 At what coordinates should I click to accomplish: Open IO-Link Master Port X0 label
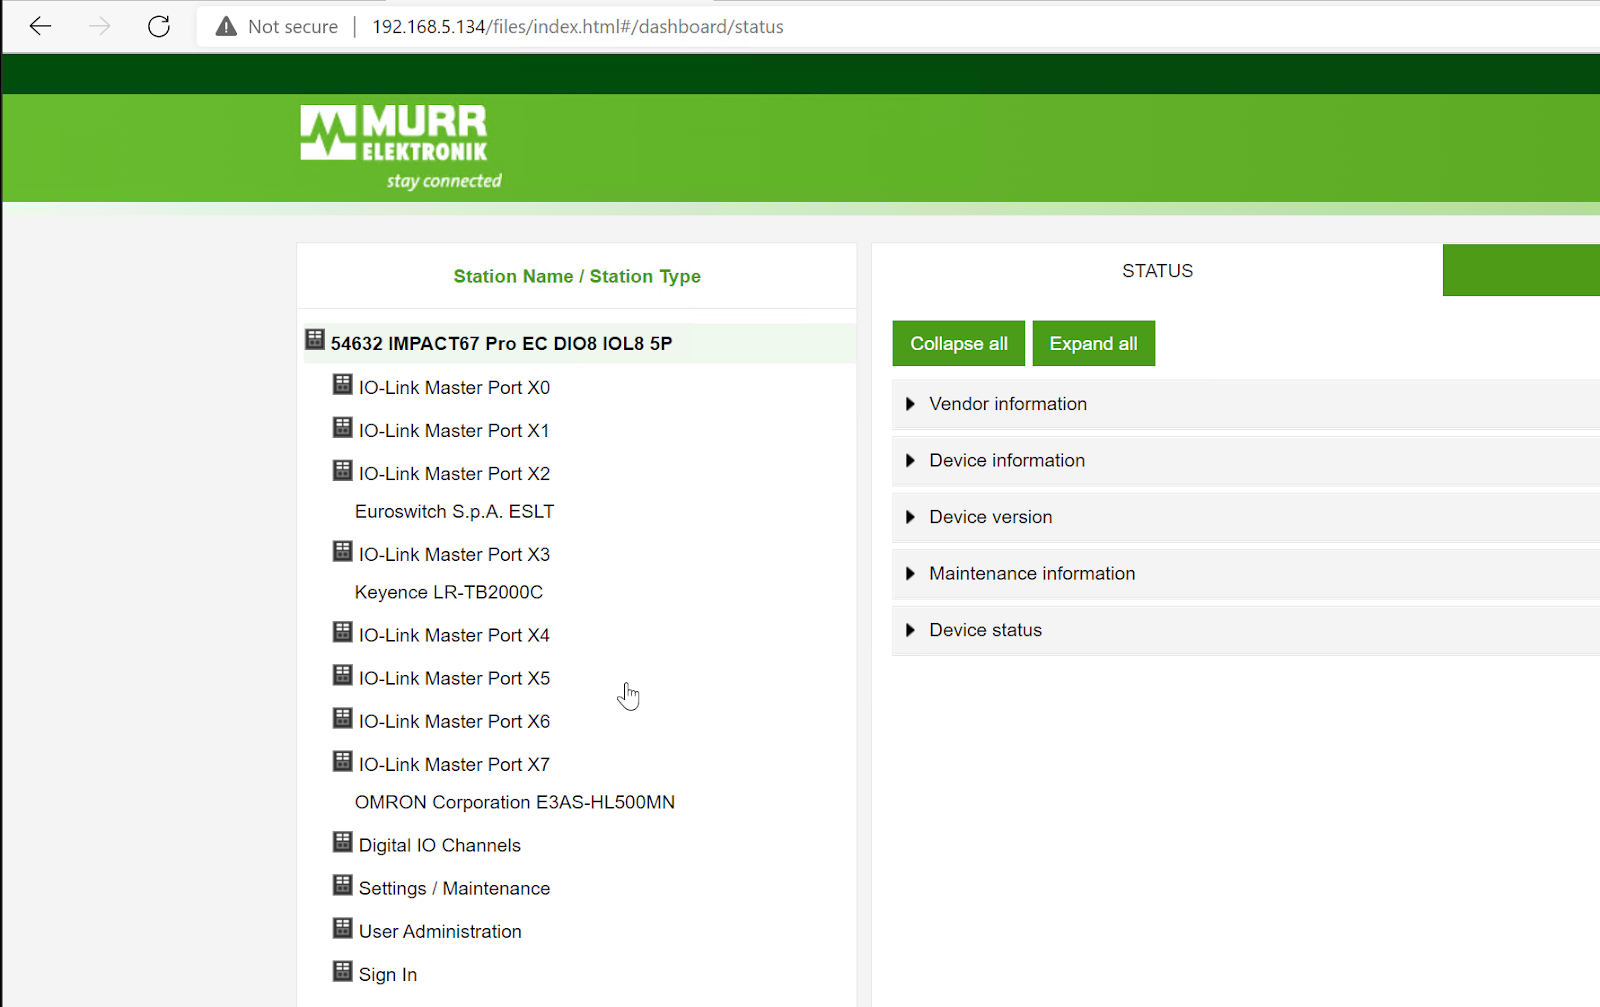pos(454,388)
